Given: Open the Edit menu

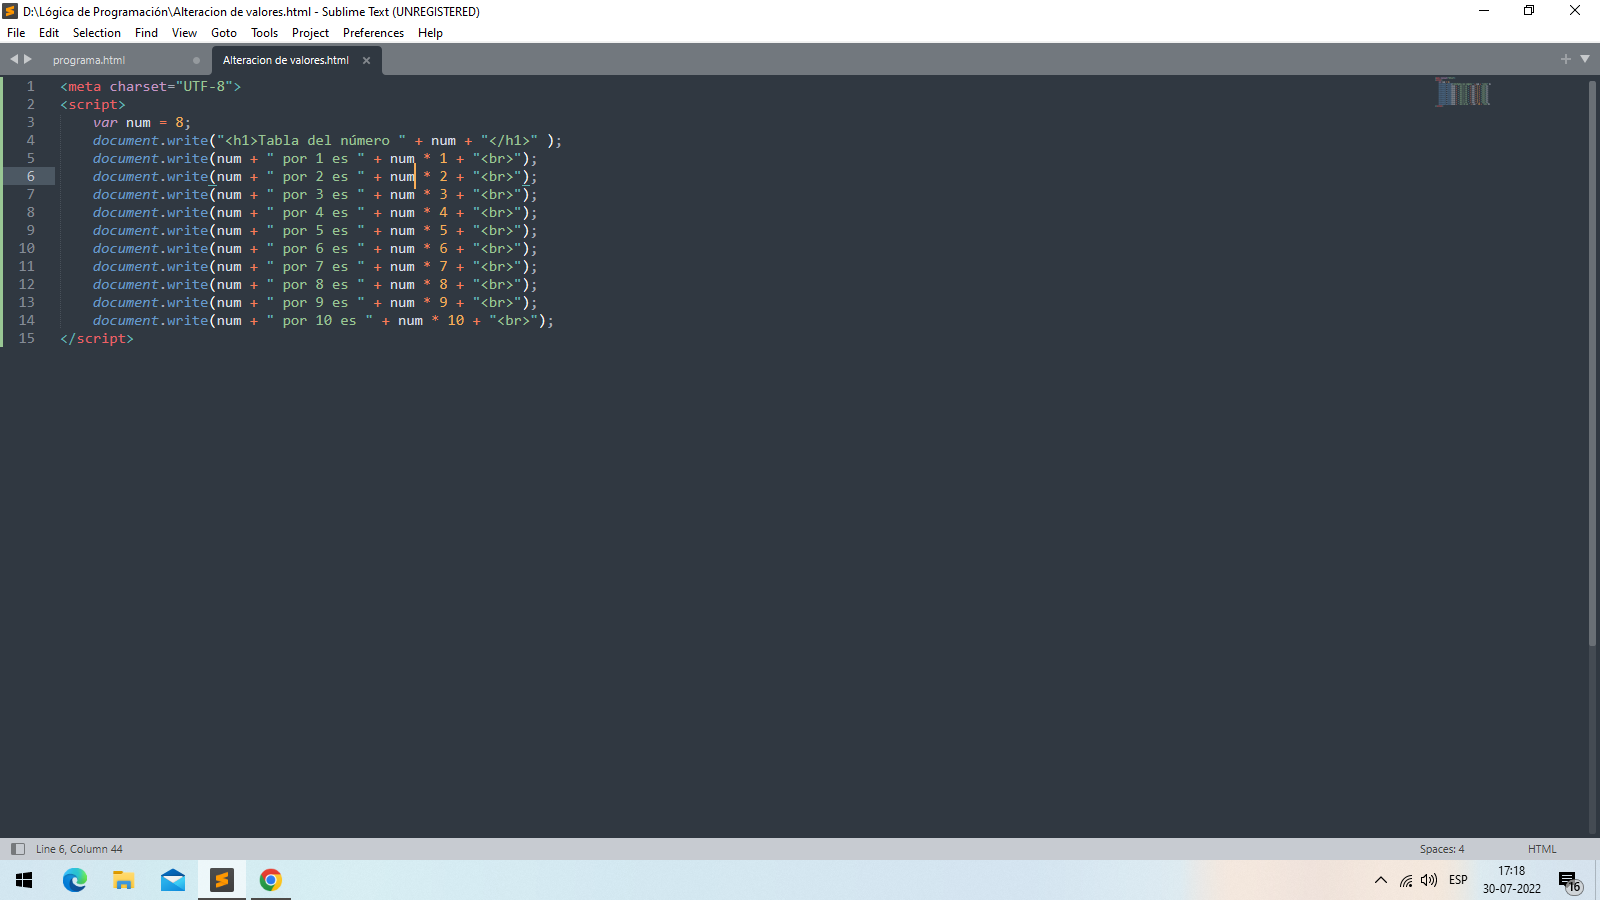Looking at the screenshot, I should tap(49, 33).
